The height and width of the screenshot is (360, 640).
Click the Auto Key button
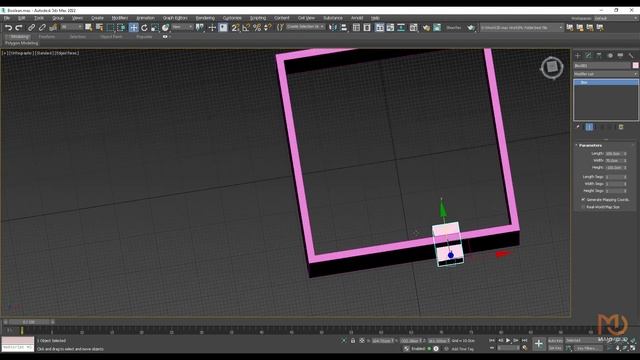pos(555,340)
